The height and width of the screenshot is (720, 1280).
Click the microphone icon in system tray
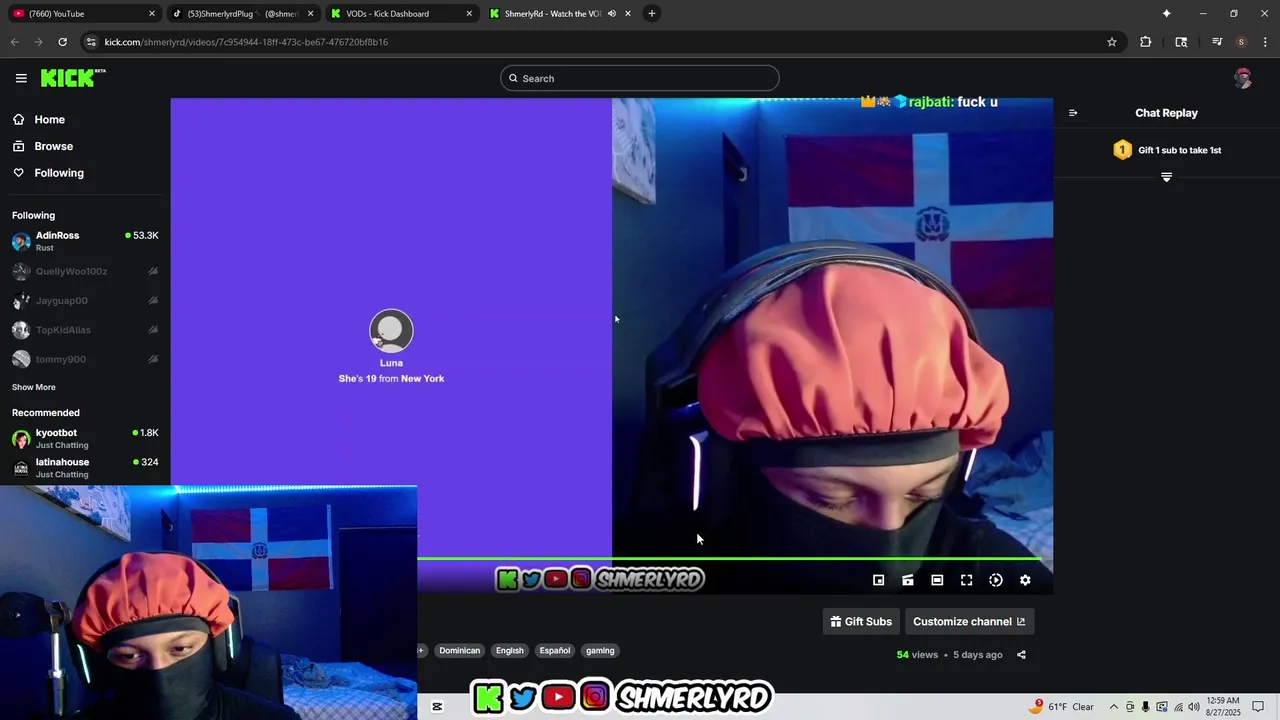pyautogui.click(x=1146, y=707)
